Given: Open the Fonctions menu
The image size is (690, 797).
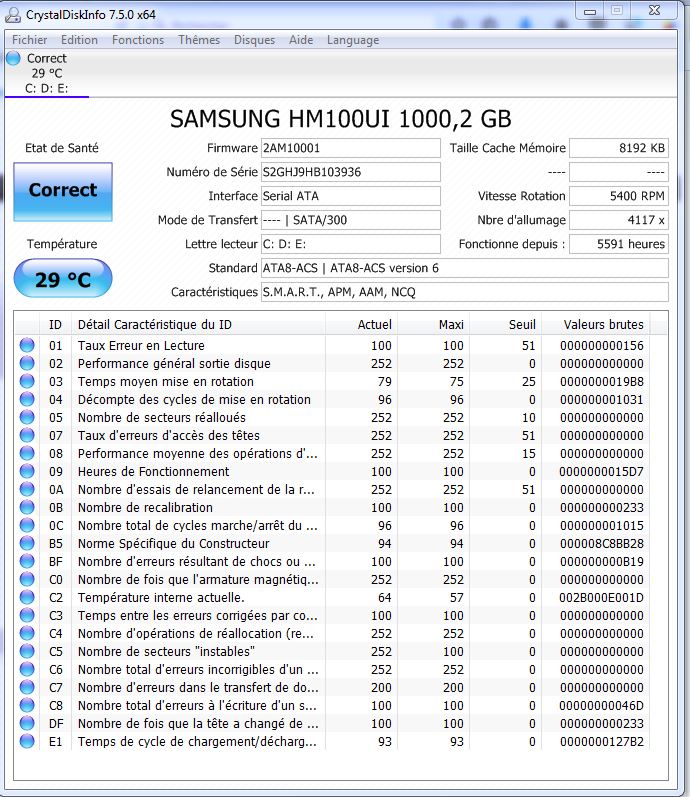Looking at the screenshot, I should 138,40.
